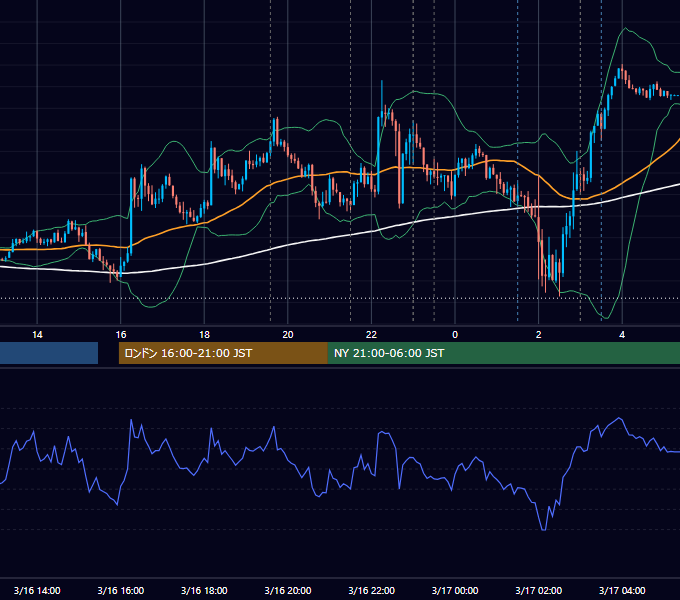Click the unlabeled blue session band
Viewport: 680px width, 600px height.
(x=49, y=353)
